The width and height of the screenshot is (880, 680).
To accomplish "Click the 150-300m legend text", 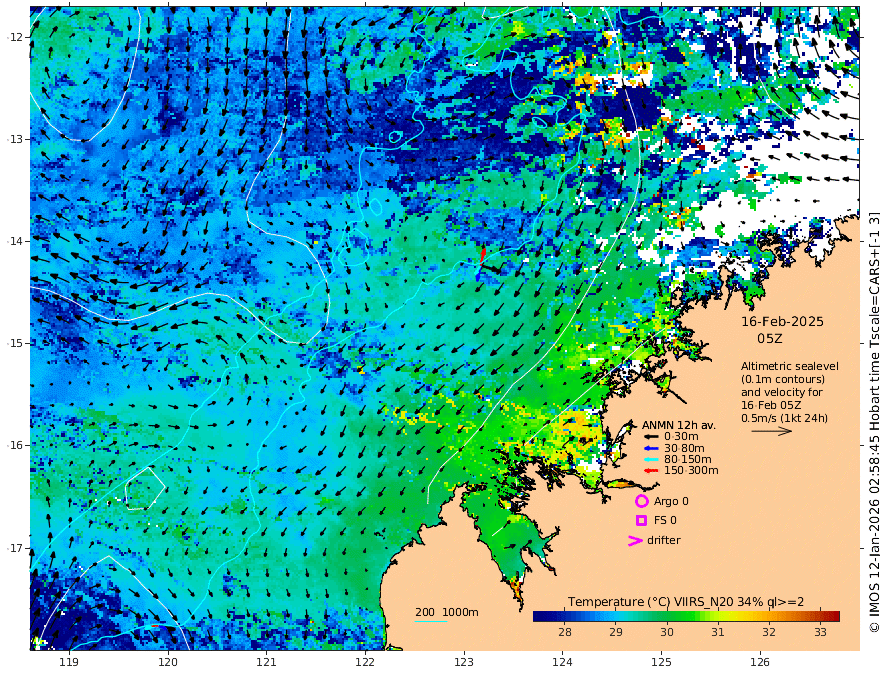I will tap(691, 471).
